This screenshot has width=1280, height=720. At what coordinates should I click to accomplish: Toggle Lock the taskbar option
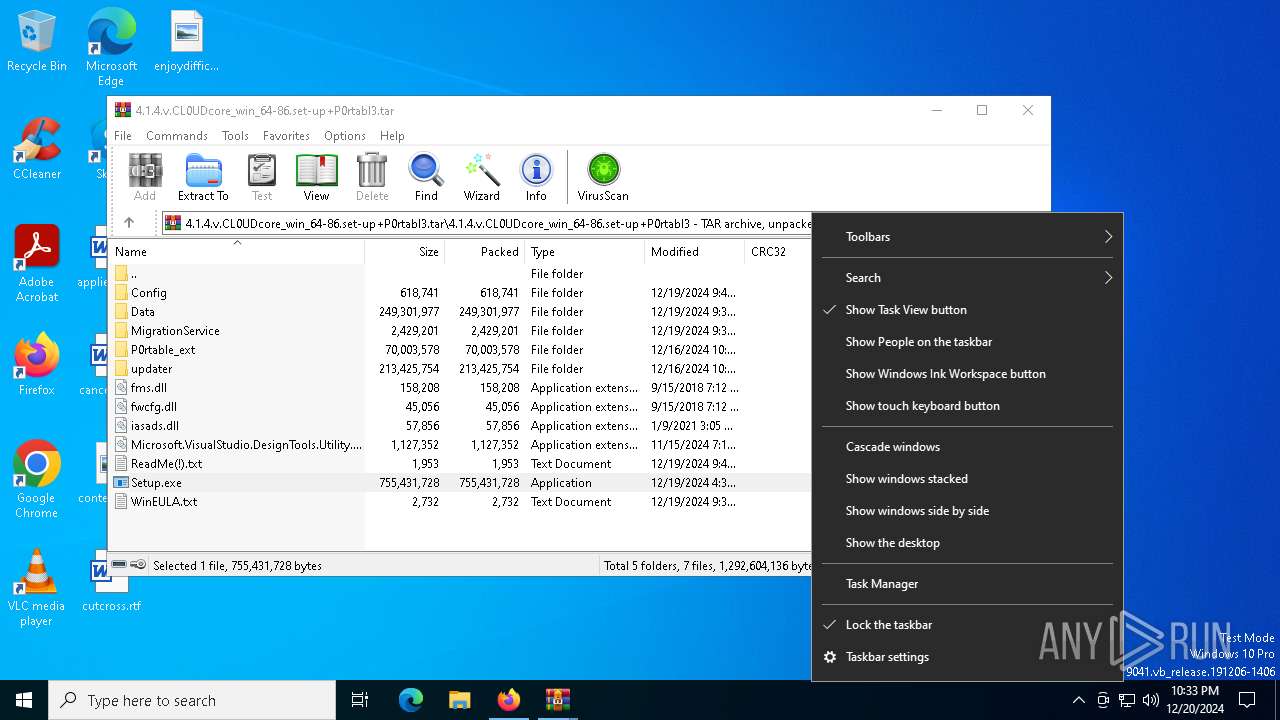click(x=967, y=625)
